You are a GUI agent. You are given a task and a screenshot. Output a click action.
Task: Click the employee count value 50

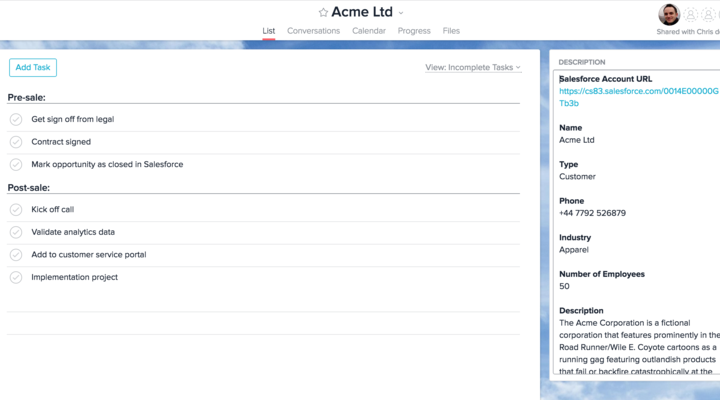coord(564,287)
